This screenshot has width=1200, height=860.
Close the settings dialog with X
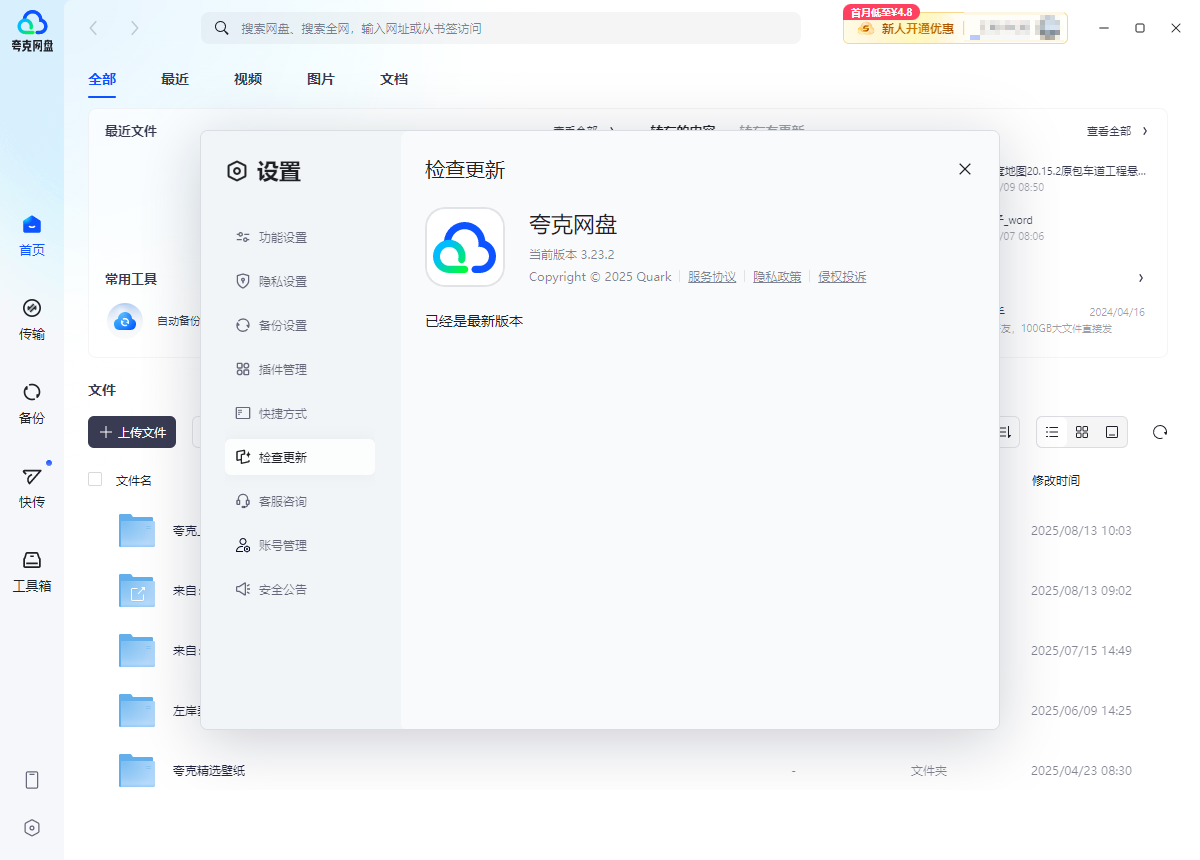point(965,169)
